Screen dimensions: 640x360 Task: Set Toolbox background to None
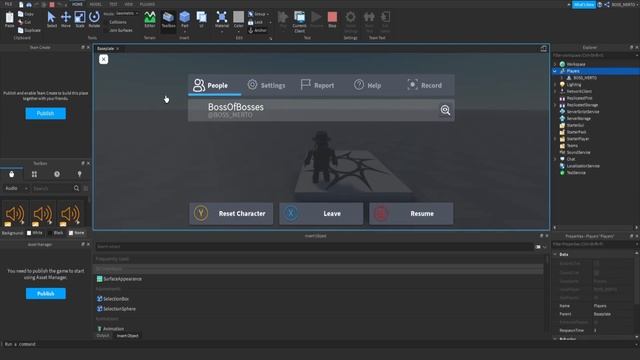pyautogui.click(x=76, y=233)
